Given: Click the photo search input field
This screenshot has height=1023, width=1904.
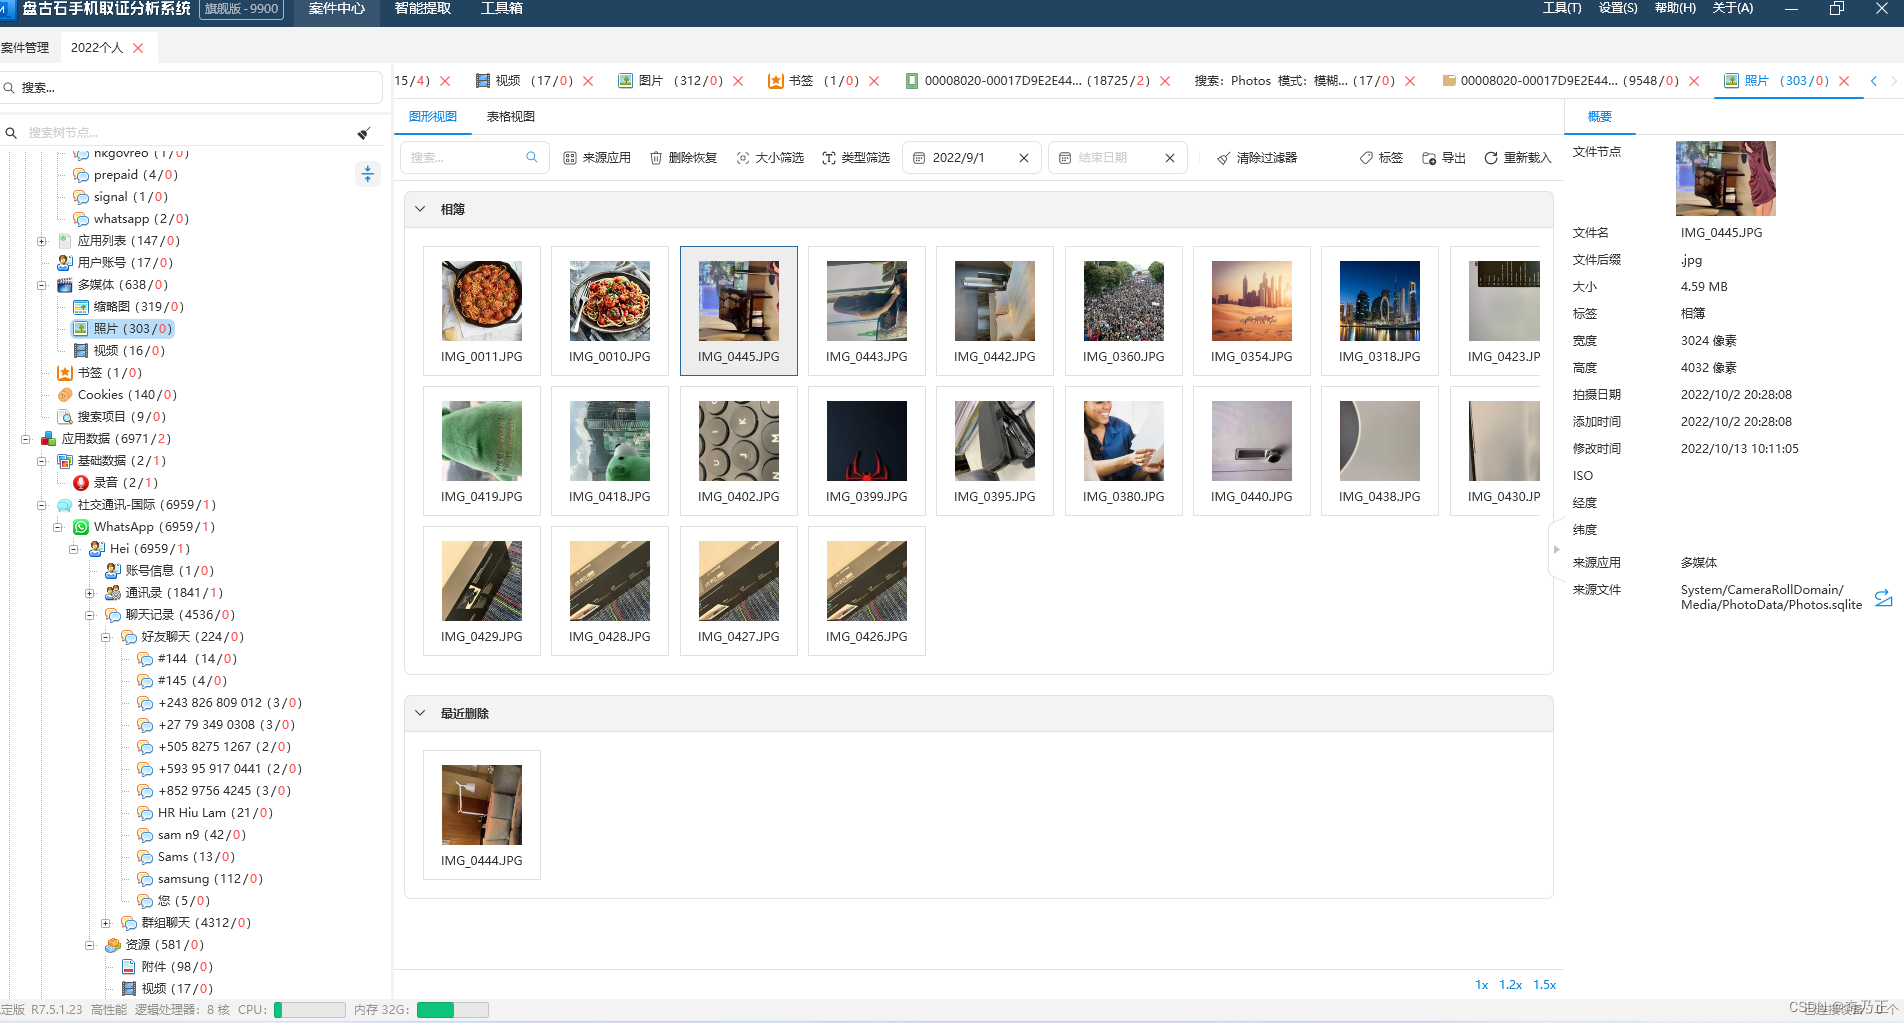Looking at the screenshot, I should 466,158.
